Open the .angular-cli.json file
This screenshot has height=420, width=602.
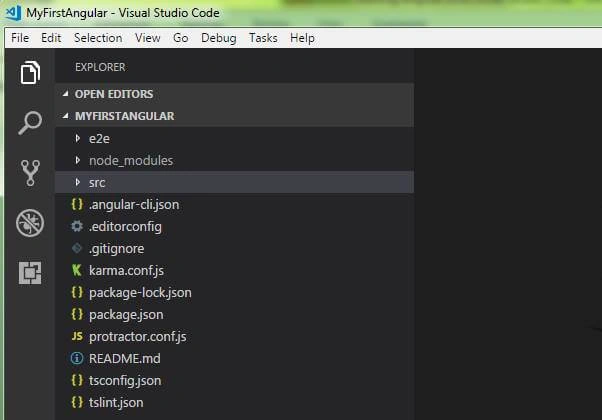(x=134, y=205)
